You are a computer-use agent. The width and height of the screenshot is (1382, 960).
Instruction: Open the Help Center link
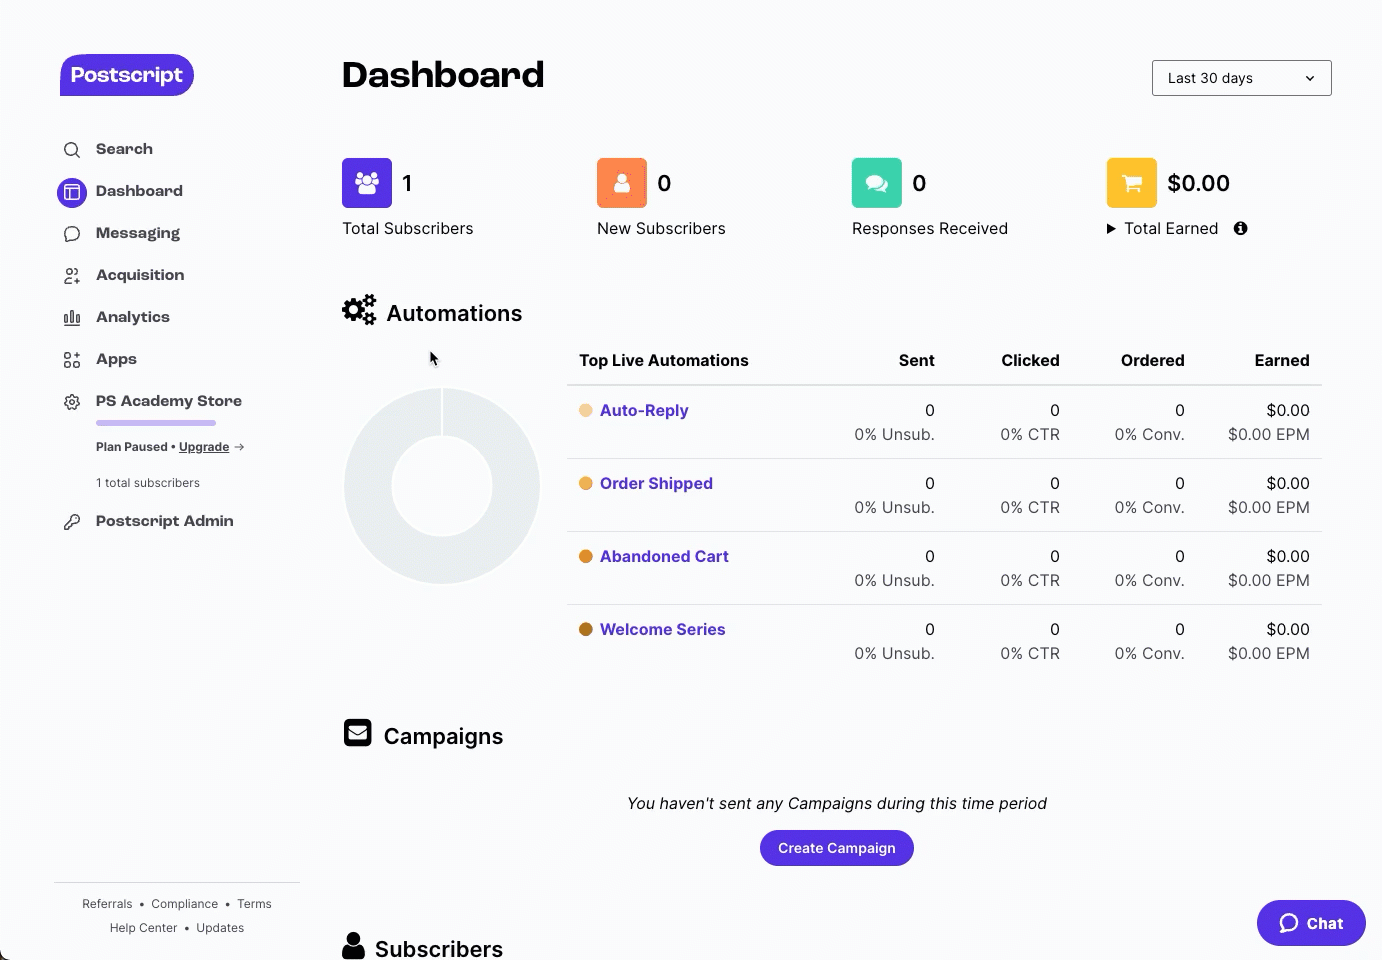[x=144, y=928]
